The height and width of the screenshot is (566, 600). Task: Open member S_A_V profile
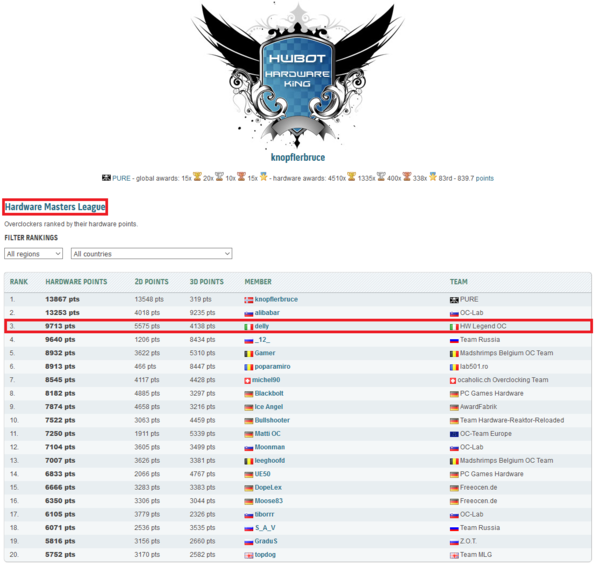click(x=265, y=528)
